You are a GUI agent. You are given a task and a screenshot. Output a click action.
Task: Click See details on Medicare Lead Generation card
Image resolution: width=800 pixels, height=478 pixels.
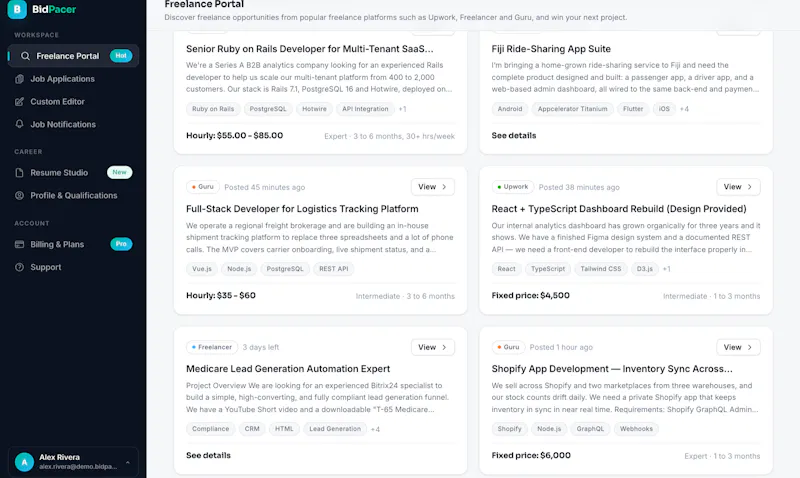tap(208, 455)
